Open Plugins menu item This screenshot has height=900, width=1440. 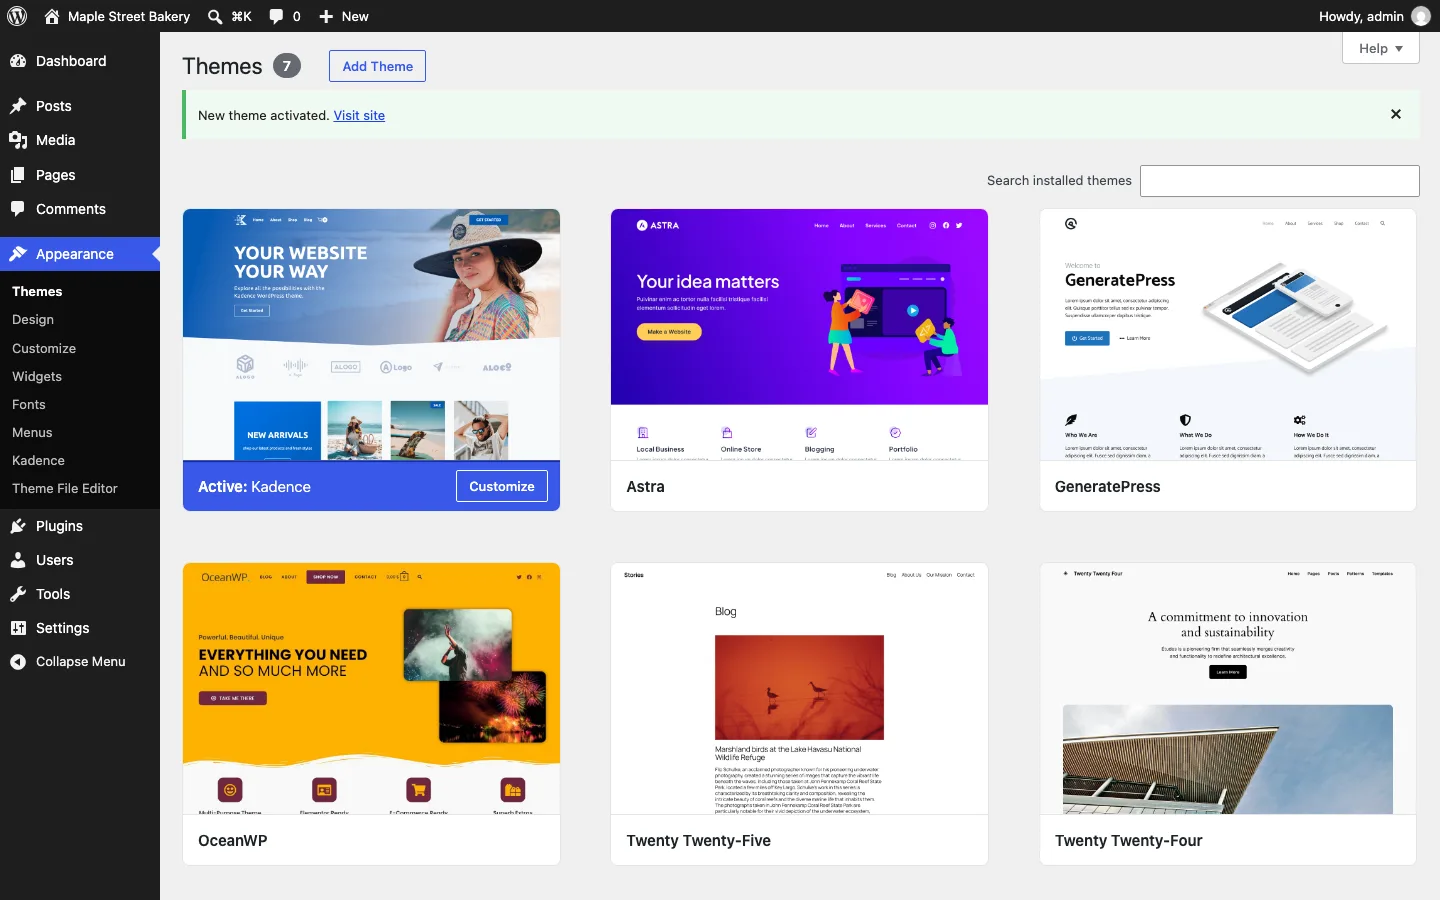[80, 526]
